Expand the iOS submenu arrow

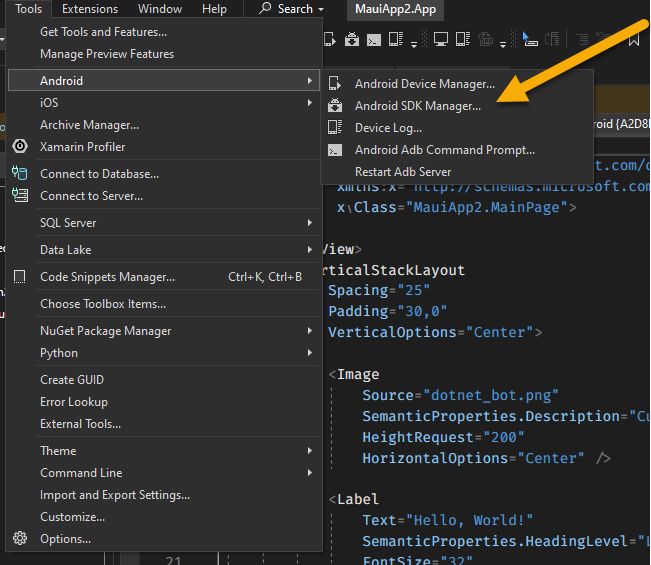click(310, 103)
